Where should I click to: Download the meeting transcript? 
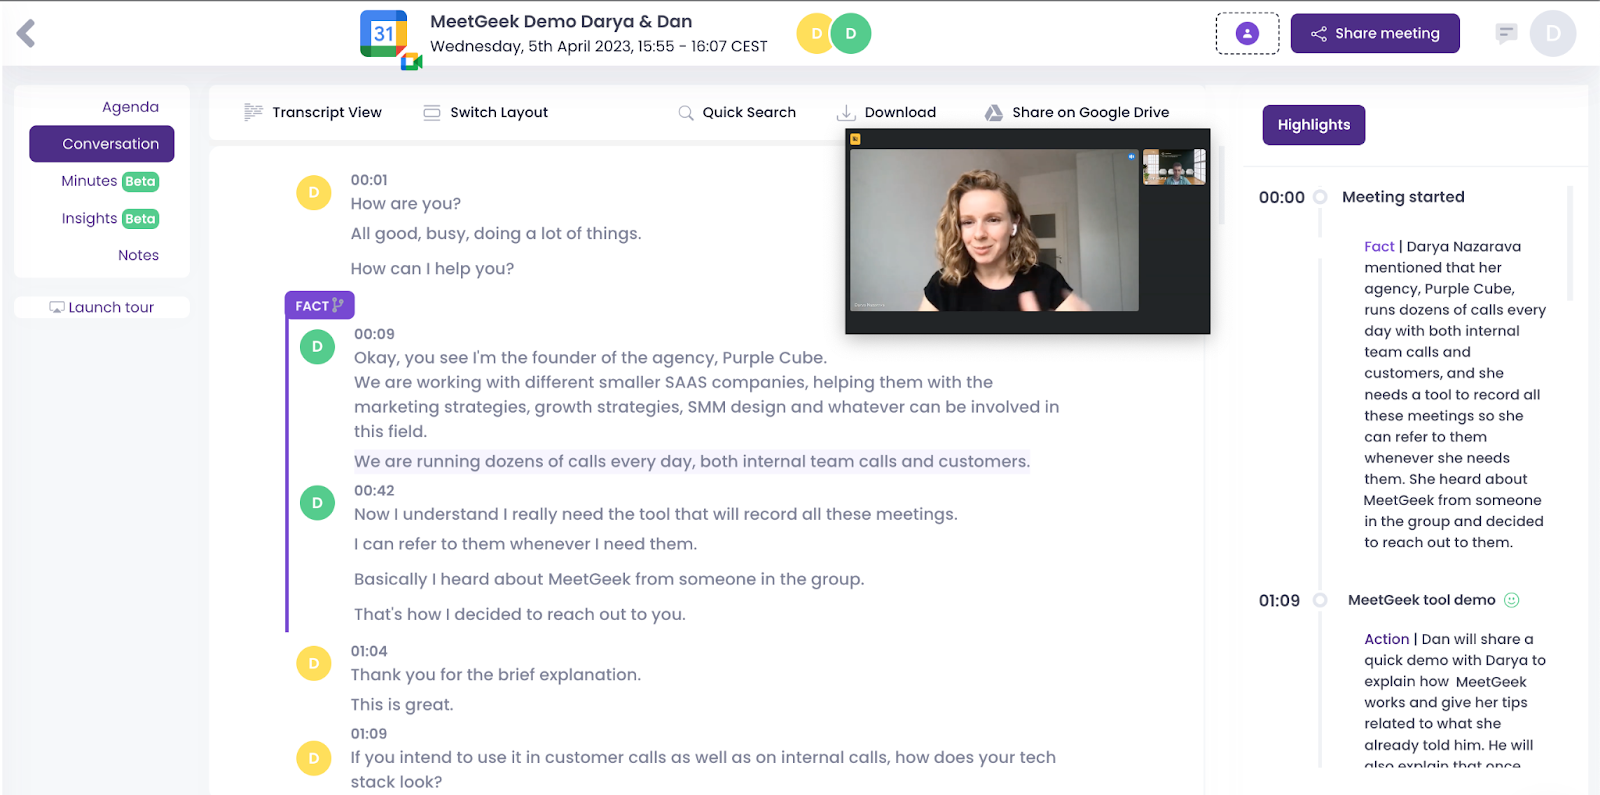(x=887, y=113)
